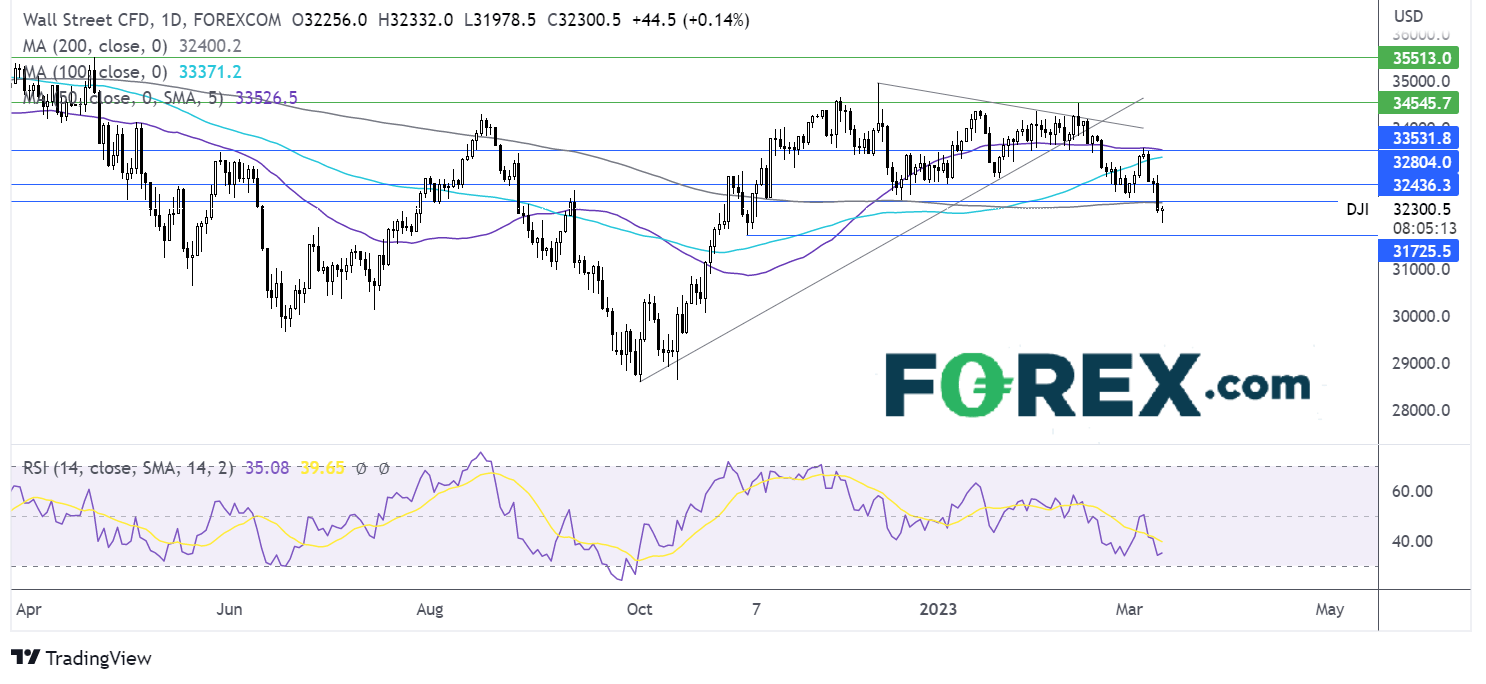The height and width of the screenshot is (684, 1486).
Task: Click the TradingView logo icon
Action: (x=26, y=658)
